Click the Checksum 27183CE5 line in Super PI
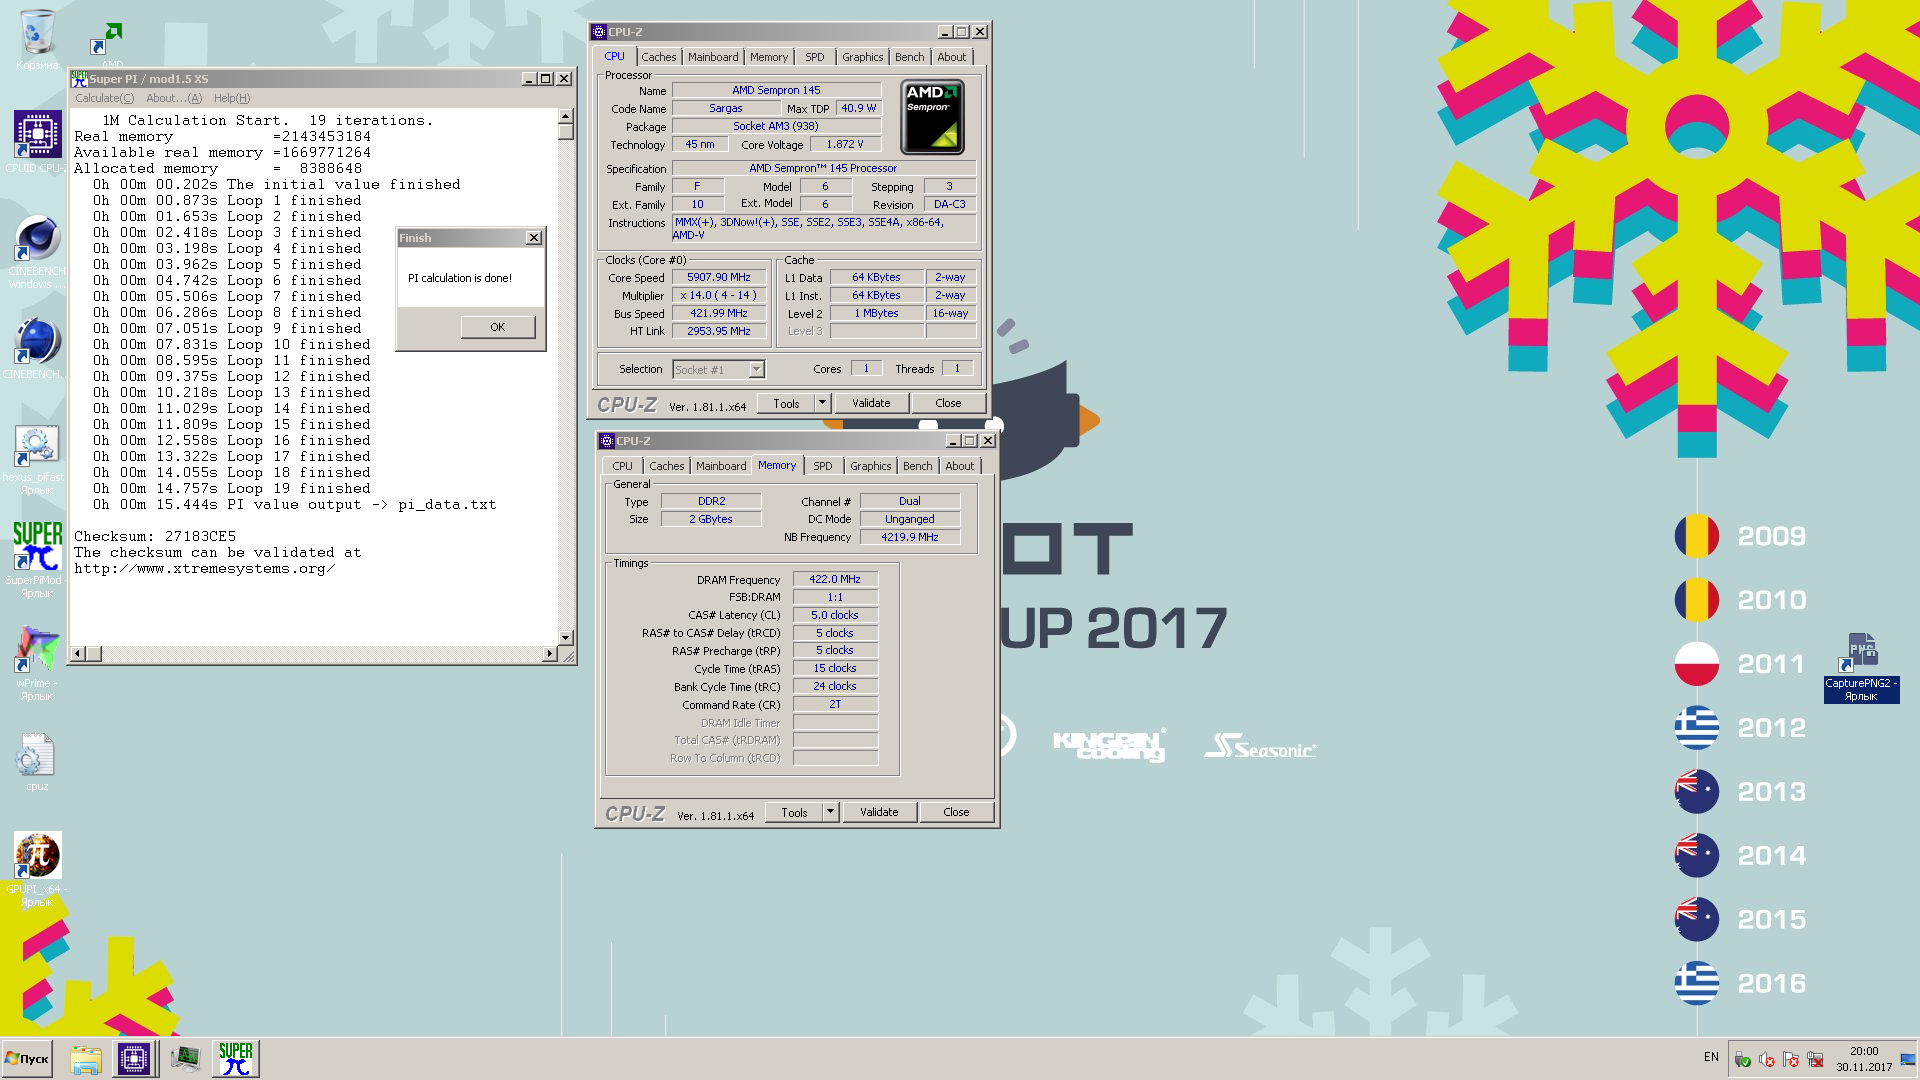 (x=155, y=537)
